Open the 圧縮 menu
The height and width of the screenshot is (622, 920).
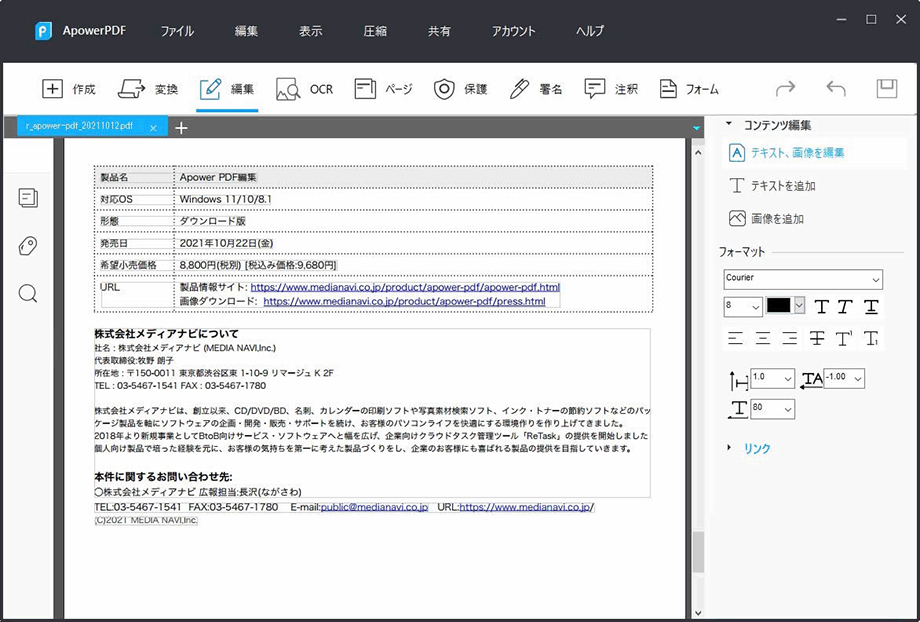pos(375,31)
